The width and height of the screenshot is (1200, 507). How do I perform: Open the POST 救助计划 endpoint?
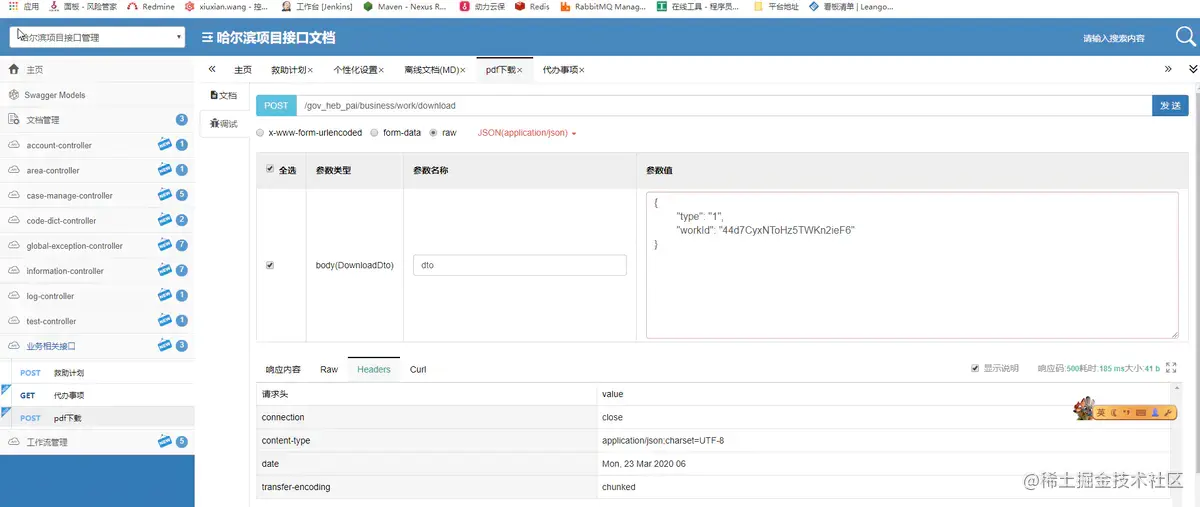97,372
